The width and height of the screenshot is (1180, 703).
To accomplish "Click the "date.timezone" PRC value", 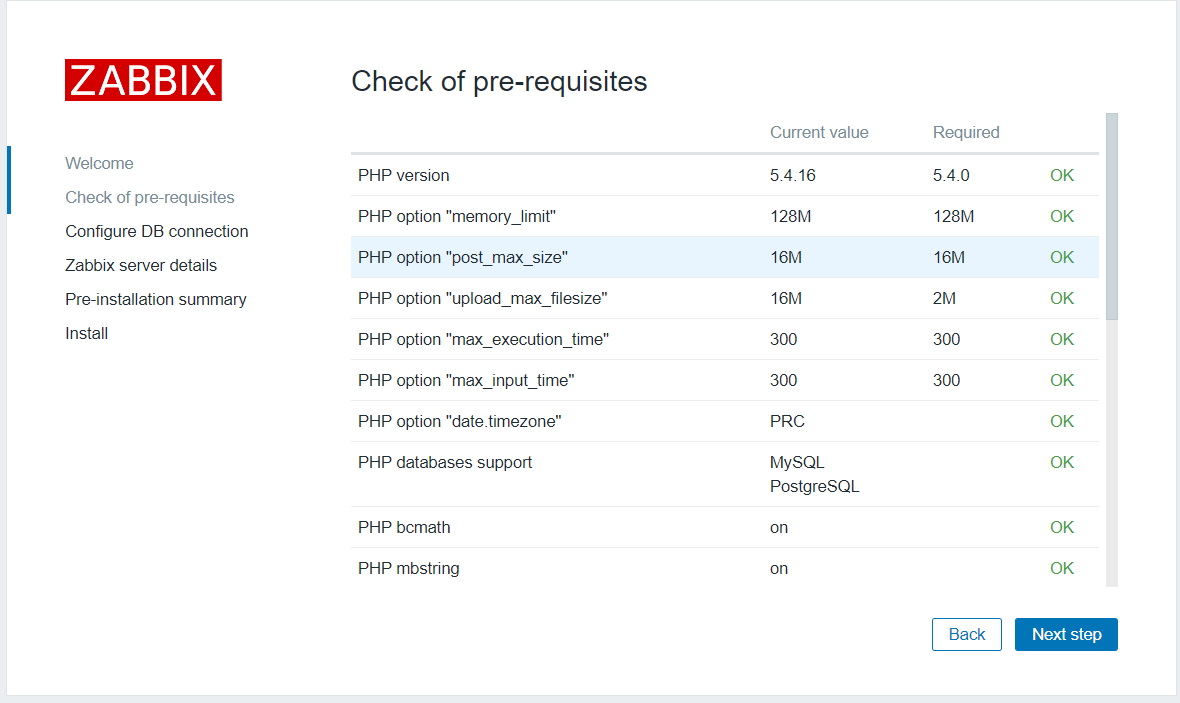I will click(787, 421).
